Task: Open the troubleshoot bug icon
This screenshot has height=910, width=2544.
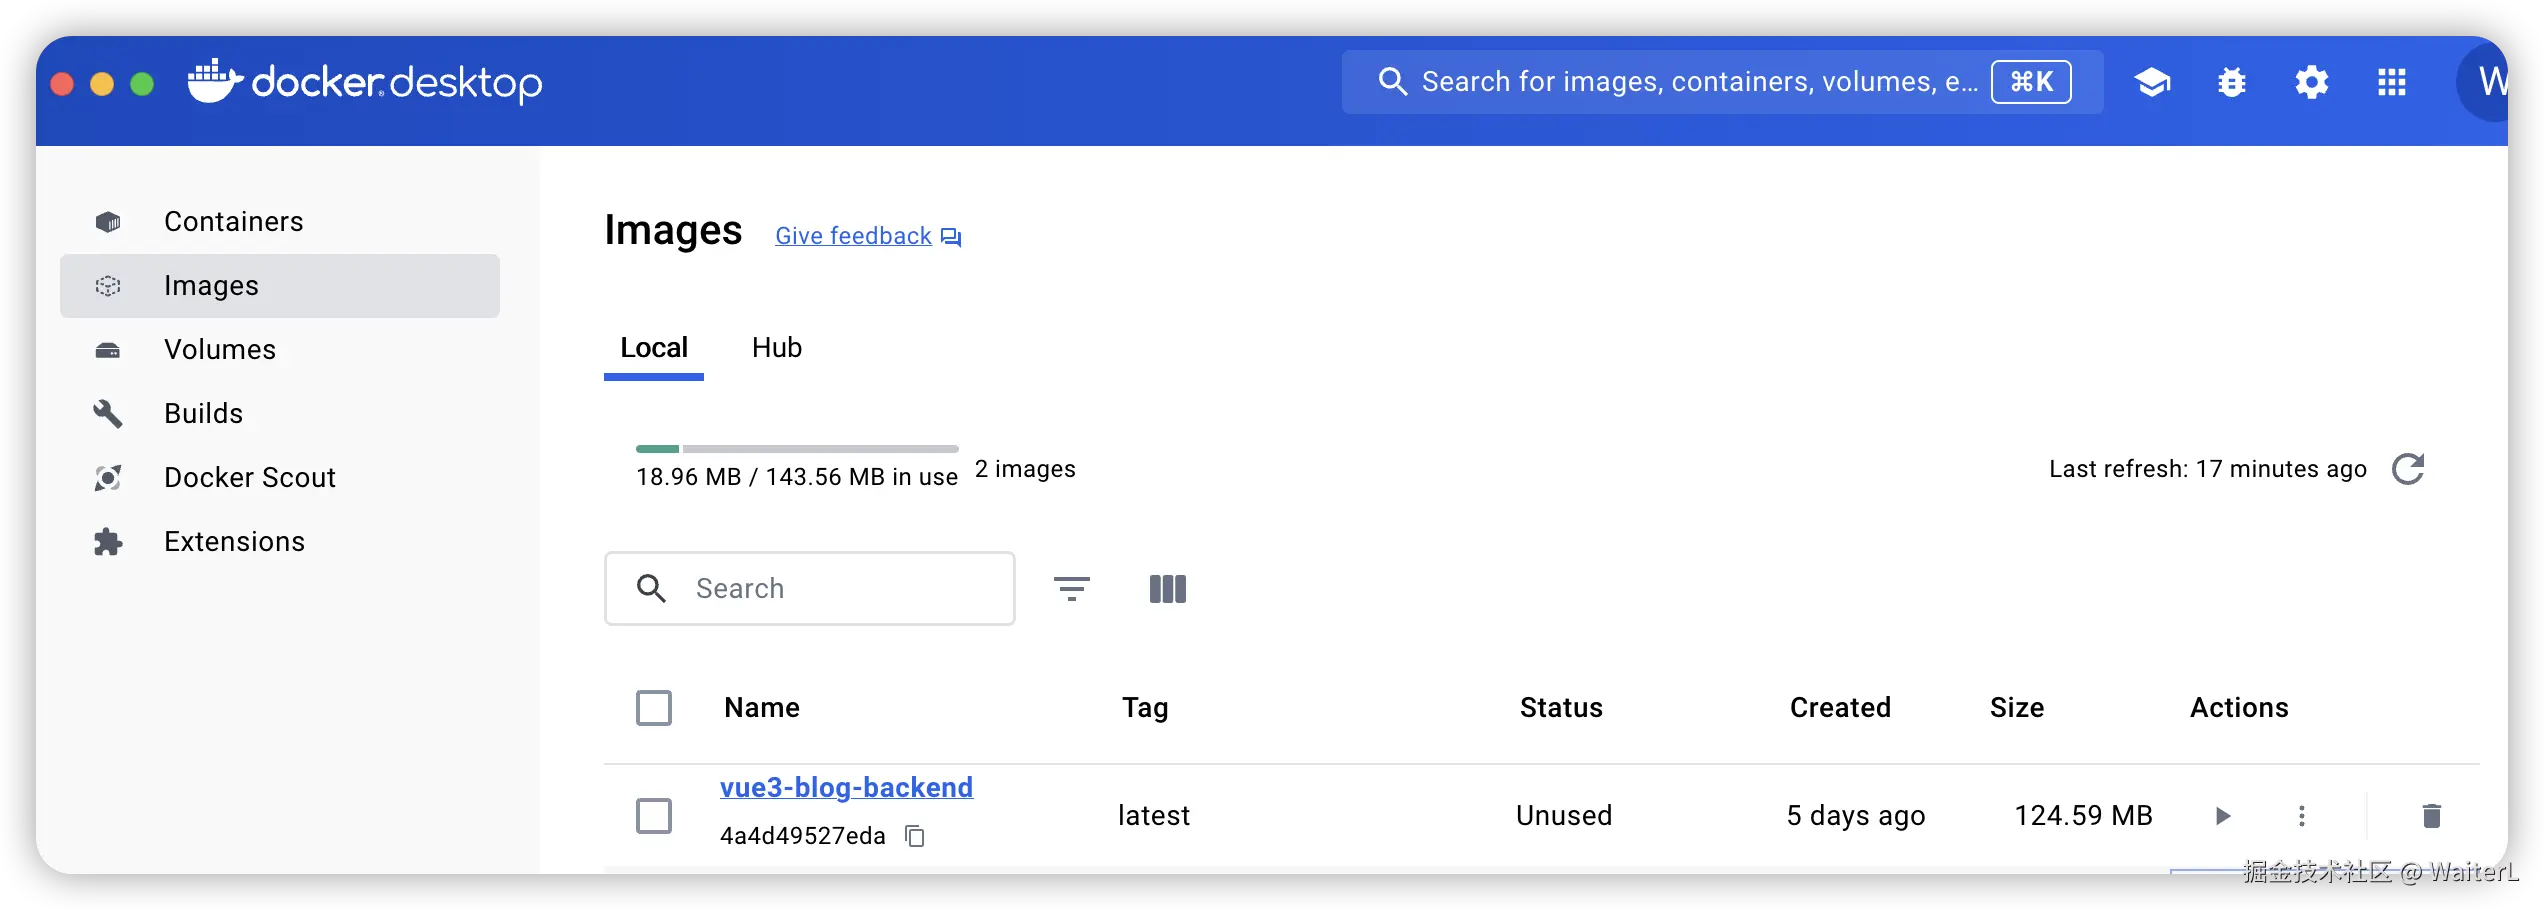Action: click(x=2231, y=82)
